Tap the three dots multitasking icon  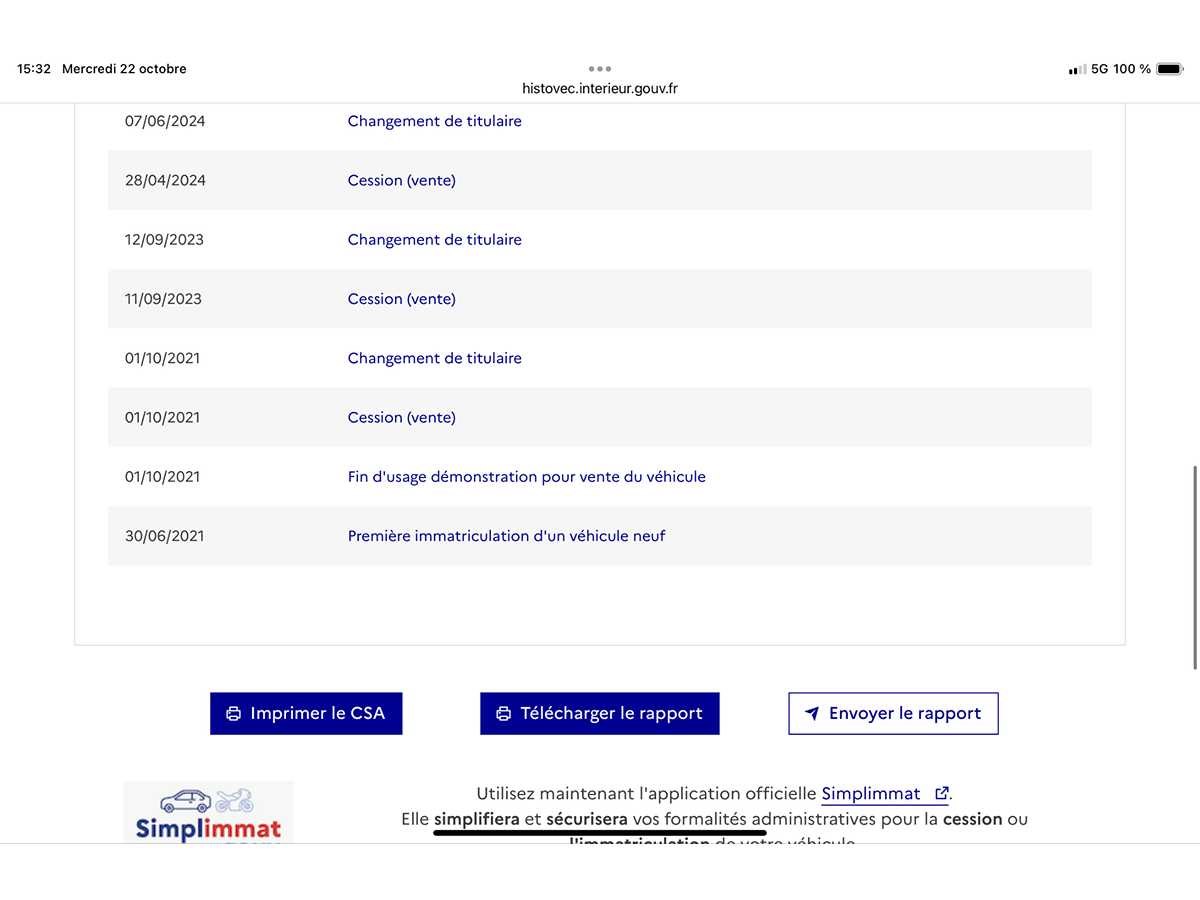(x=600, y=69)
